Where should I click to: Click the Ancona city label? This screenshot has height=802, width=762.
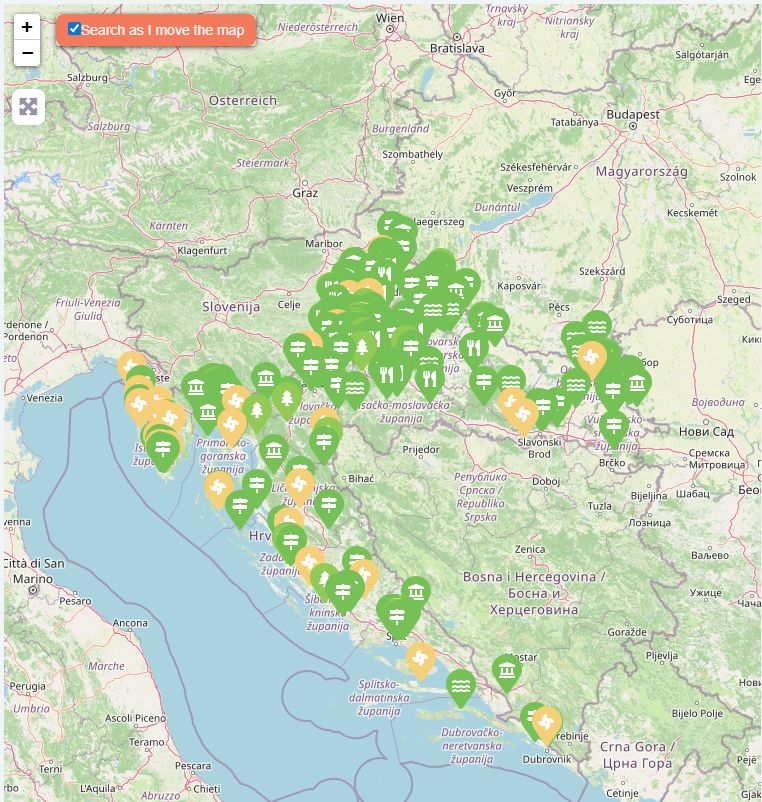pyautogui.click(x=130, y=623)
